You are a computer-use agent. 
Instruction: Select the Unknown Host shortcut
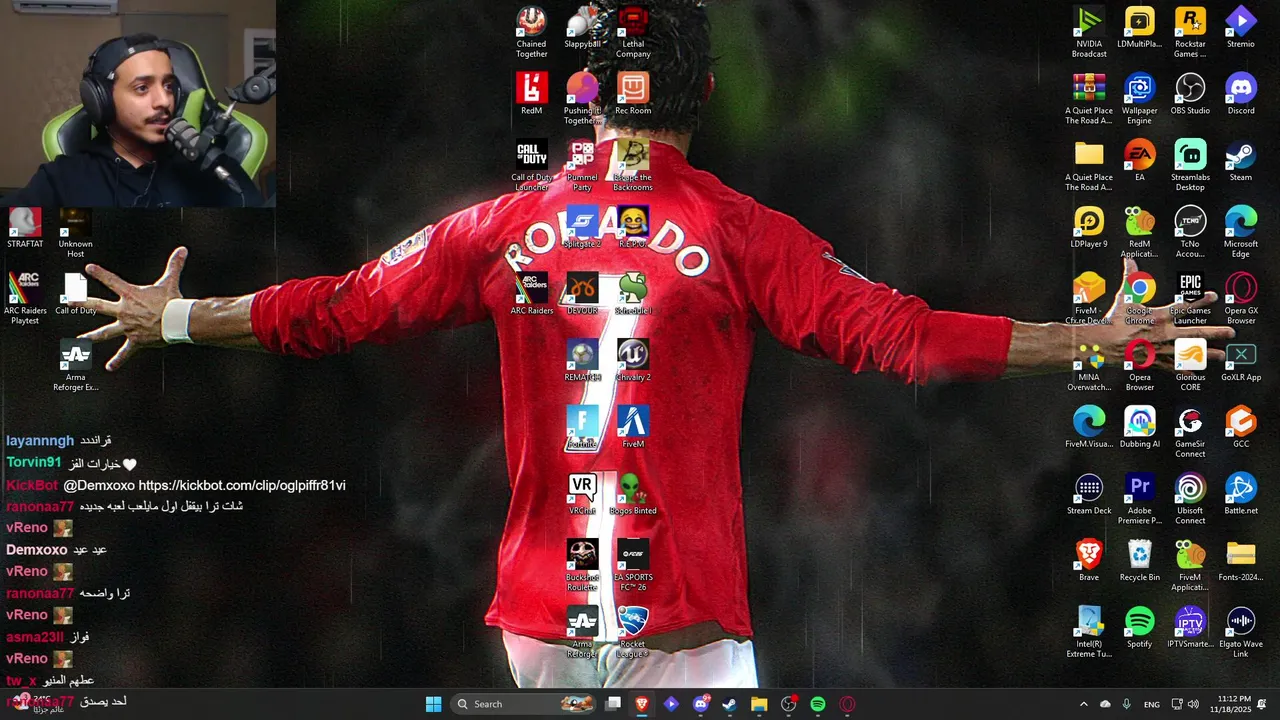pos(75,232)
